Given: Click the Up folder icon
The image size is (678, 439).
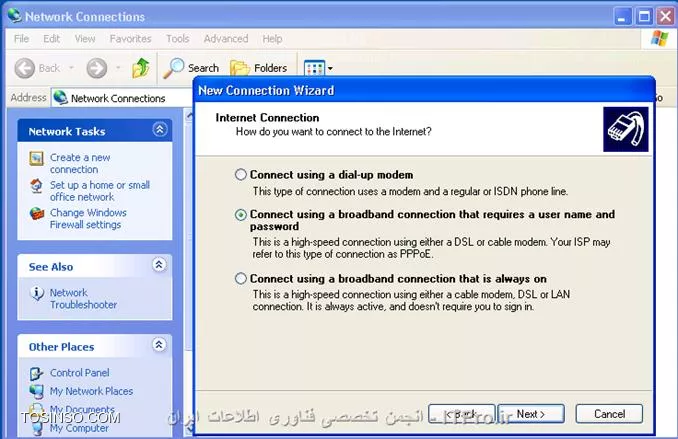Looking at the screenshot, I should pos(141,68).
